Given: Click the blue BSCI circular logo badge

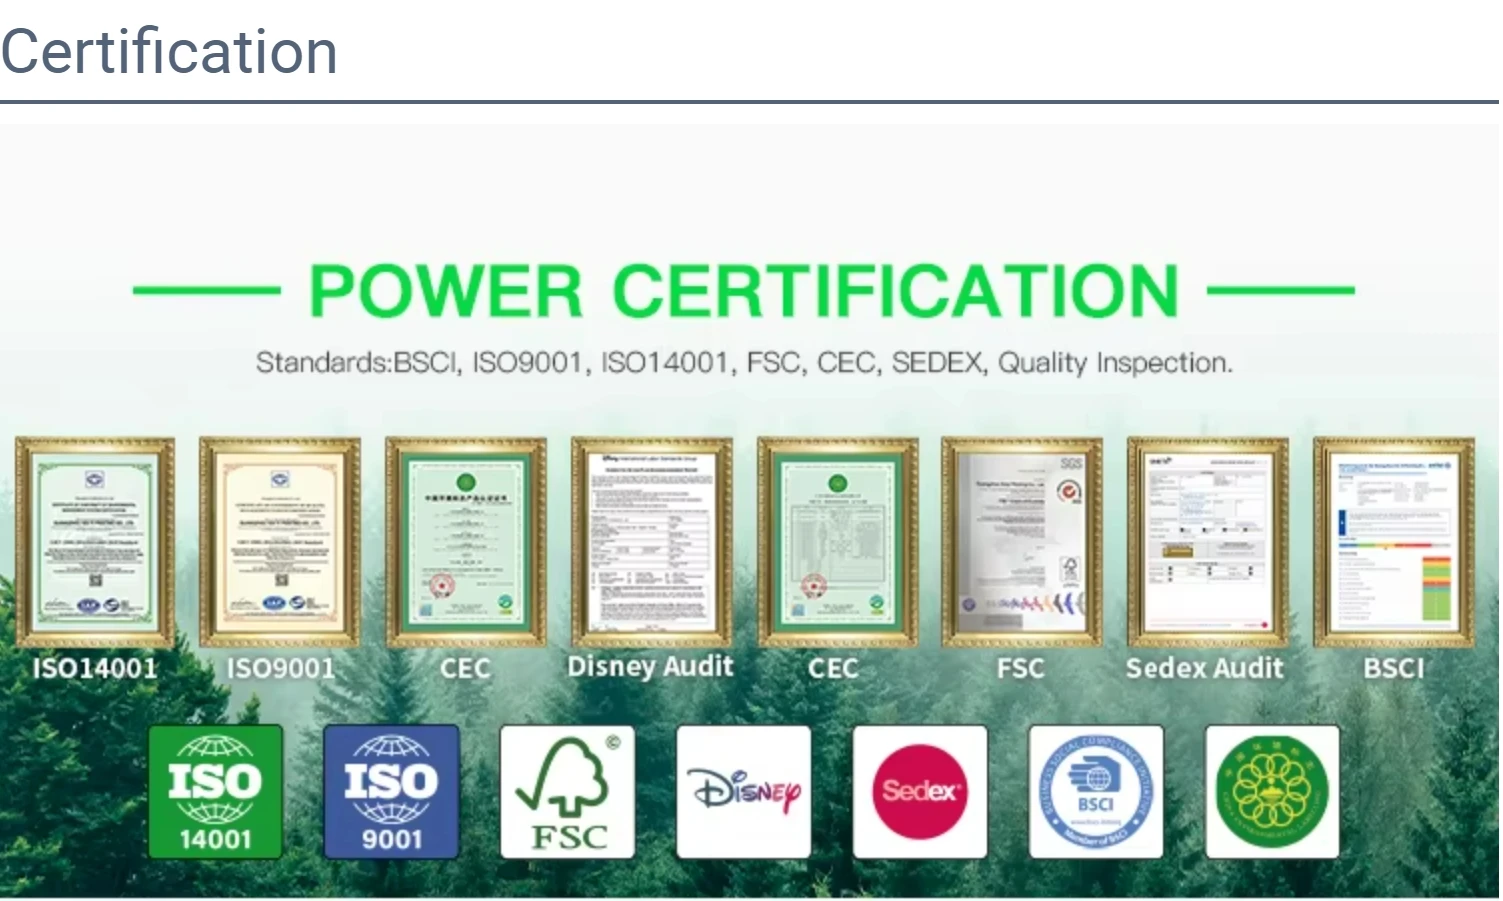Looking at the screenshot, I should (x=1096, y=792).
